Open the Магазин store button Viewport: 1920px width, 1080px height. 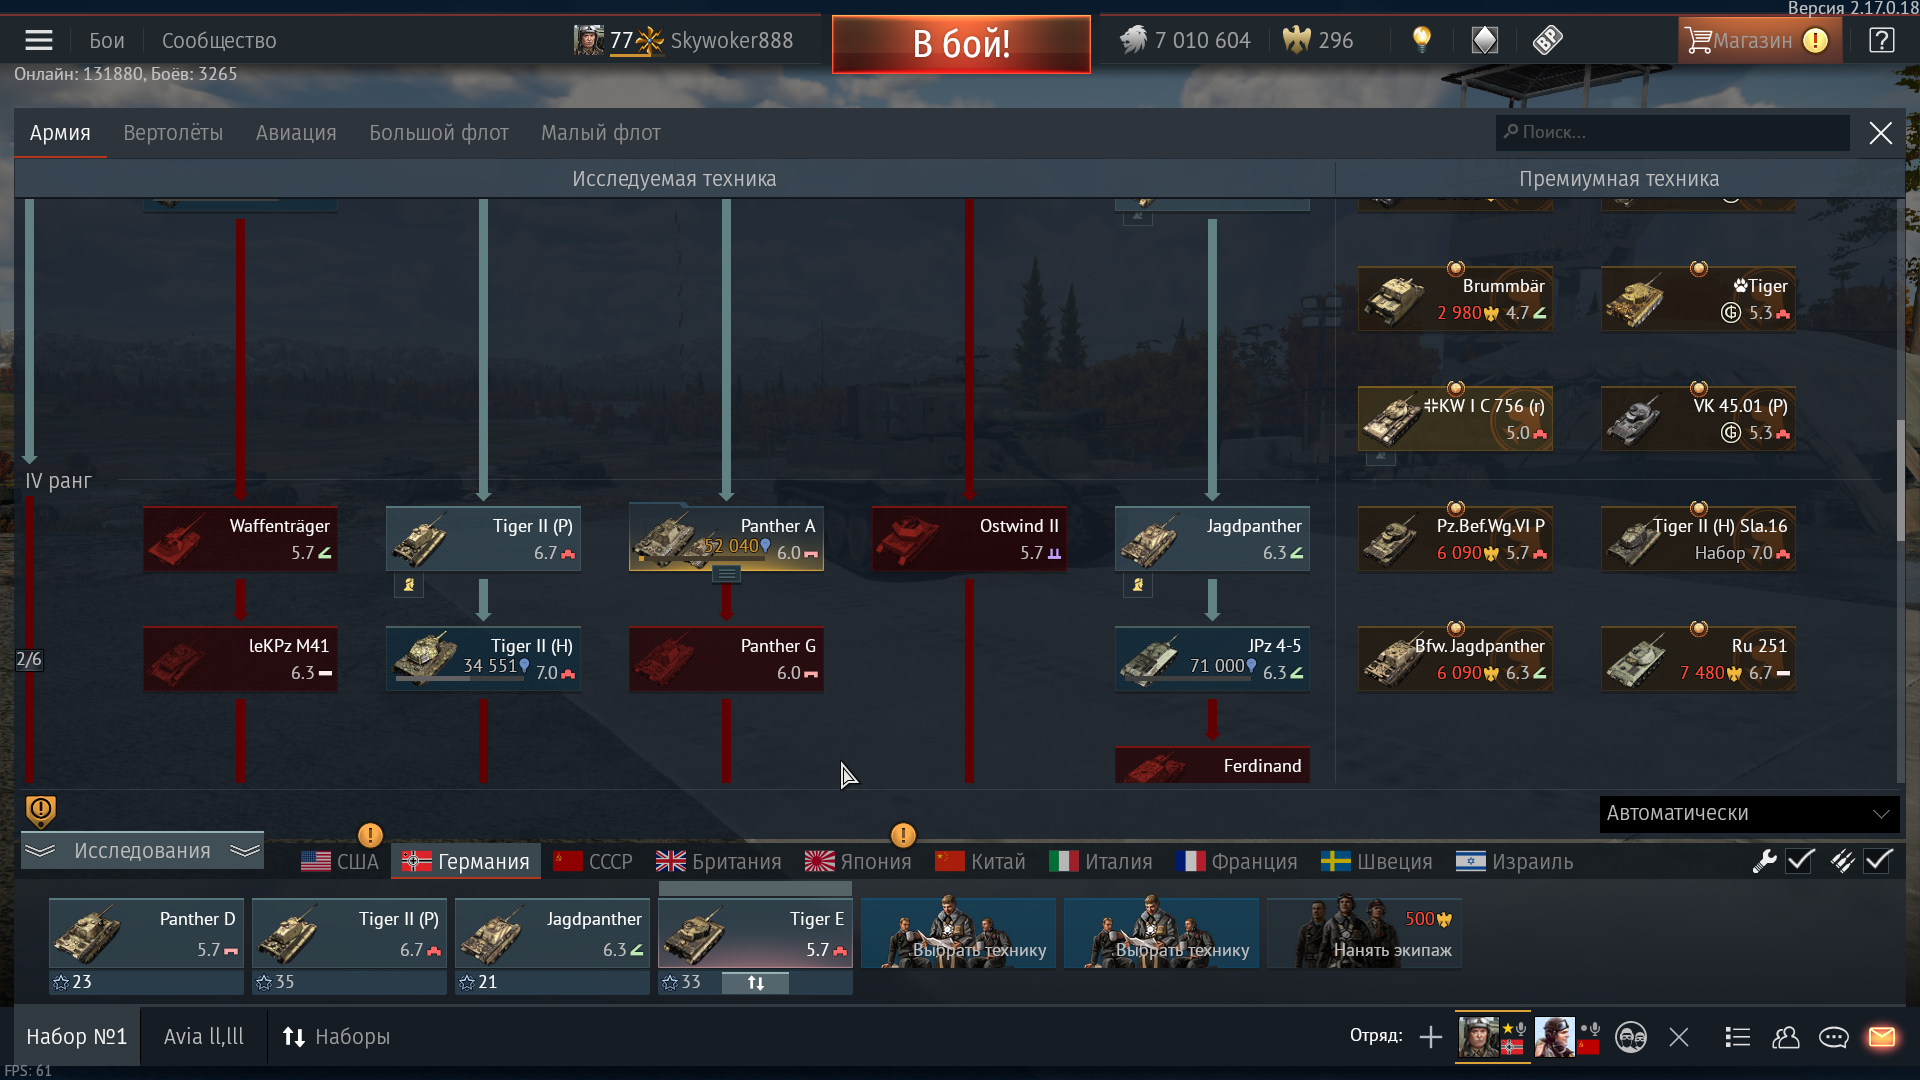click(1759, 40)
